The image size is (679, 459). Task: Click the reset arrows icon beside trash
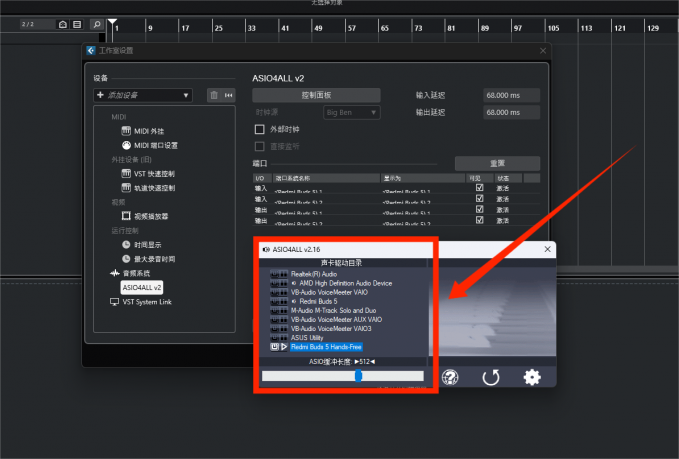pos(229,95)
